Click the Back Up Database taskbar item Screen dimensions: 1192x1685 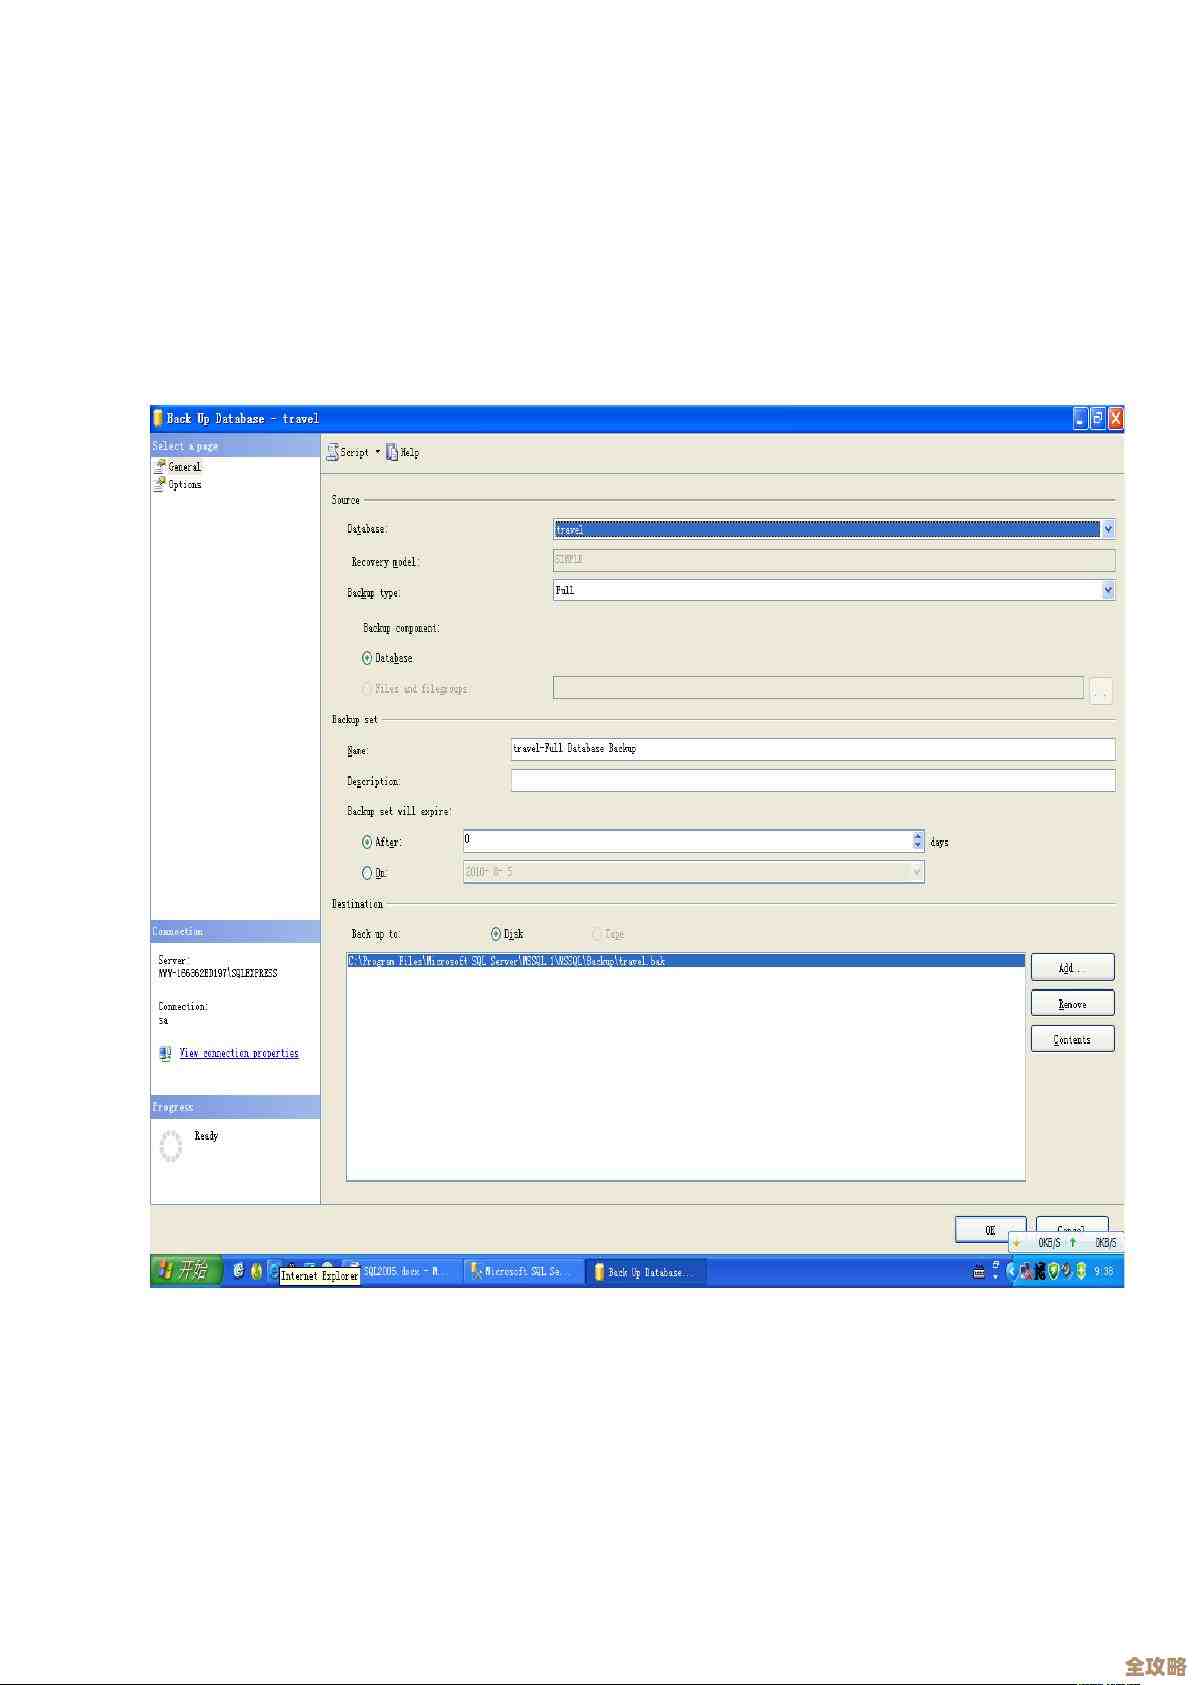[x=643, y=1272]
